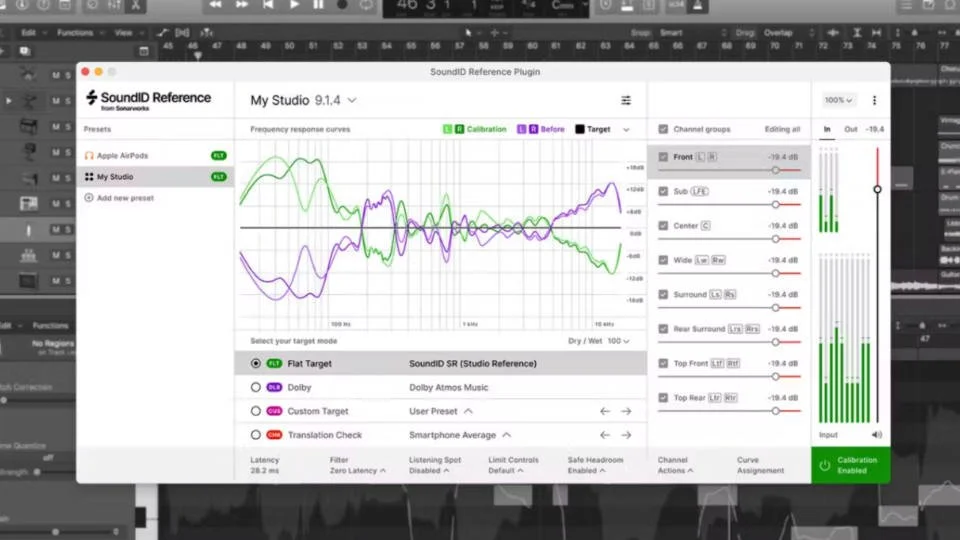The image size is (960, 540).
Task: Click the red CHK badge on Translation Check
Action: pyautogui.click(x=274, y=435)
